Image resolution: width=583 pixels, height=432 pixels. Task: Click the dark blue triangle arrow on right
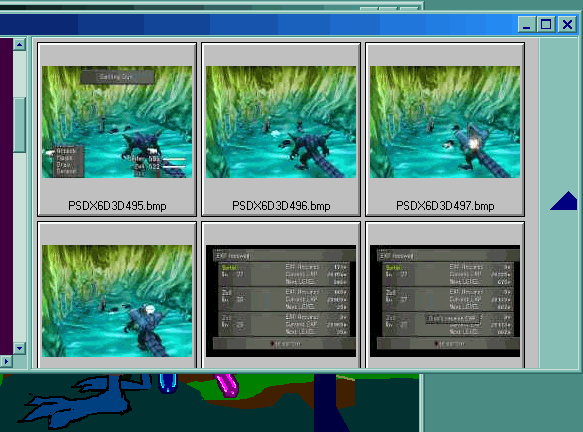[564, 201]
